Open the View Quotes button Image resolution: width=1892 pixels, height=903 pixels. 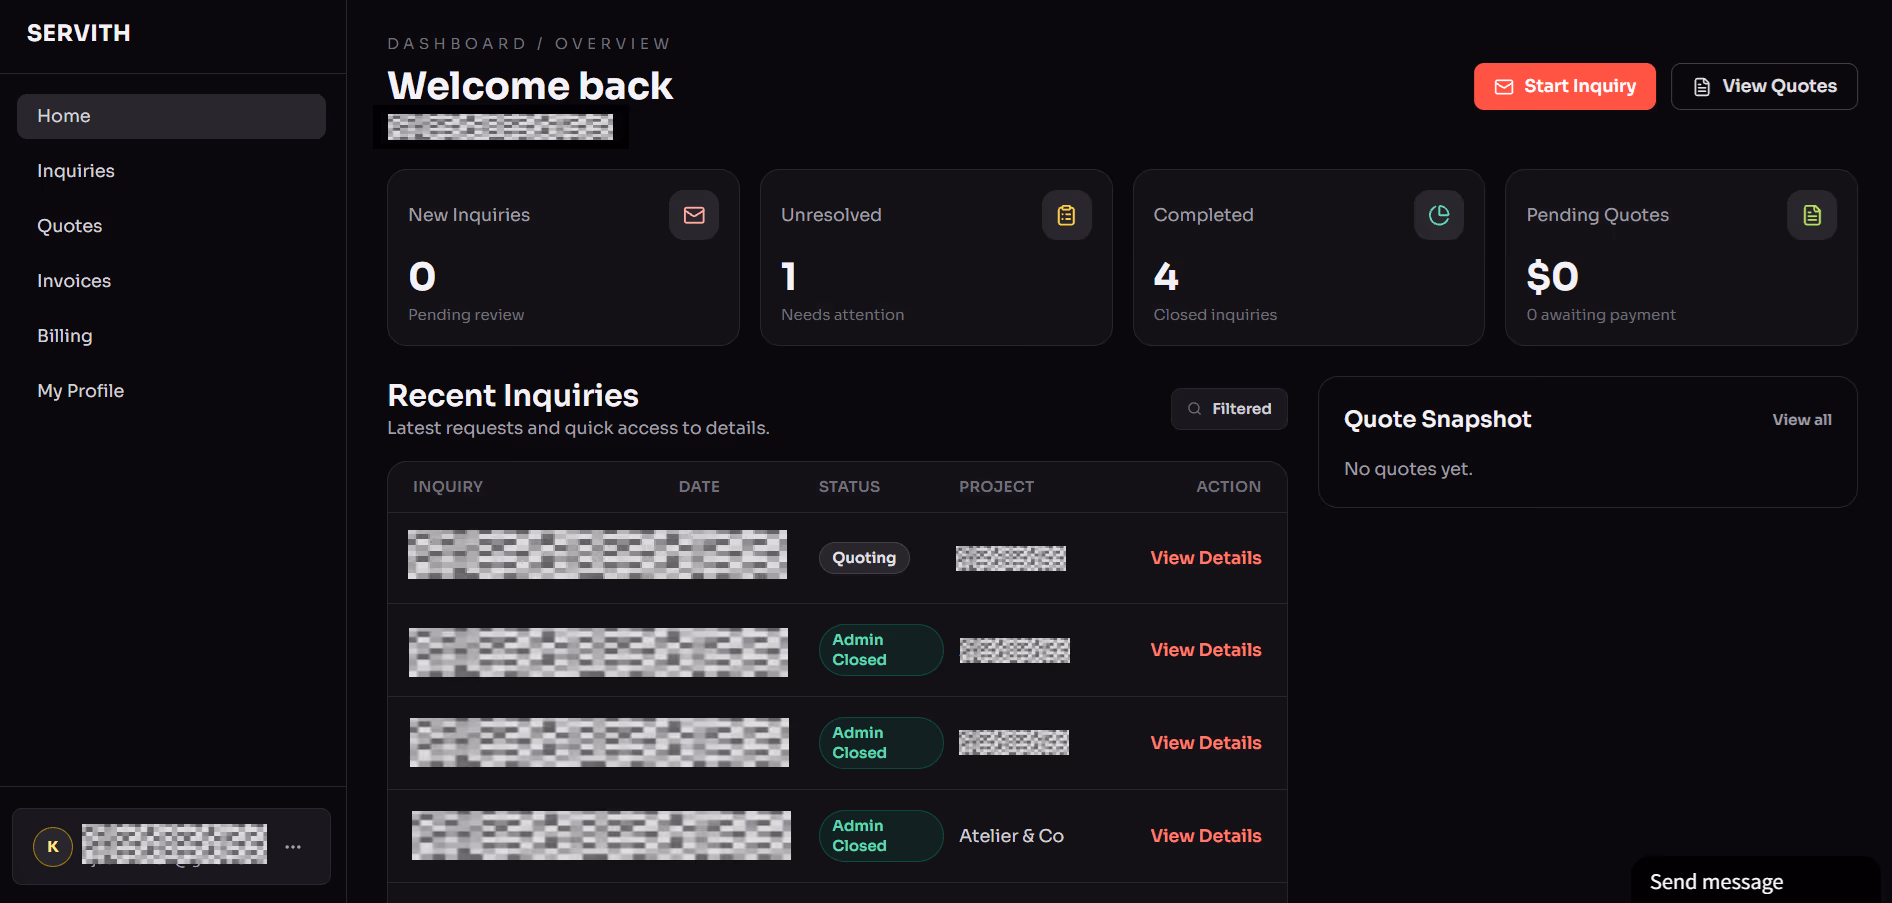point(1764,87)
